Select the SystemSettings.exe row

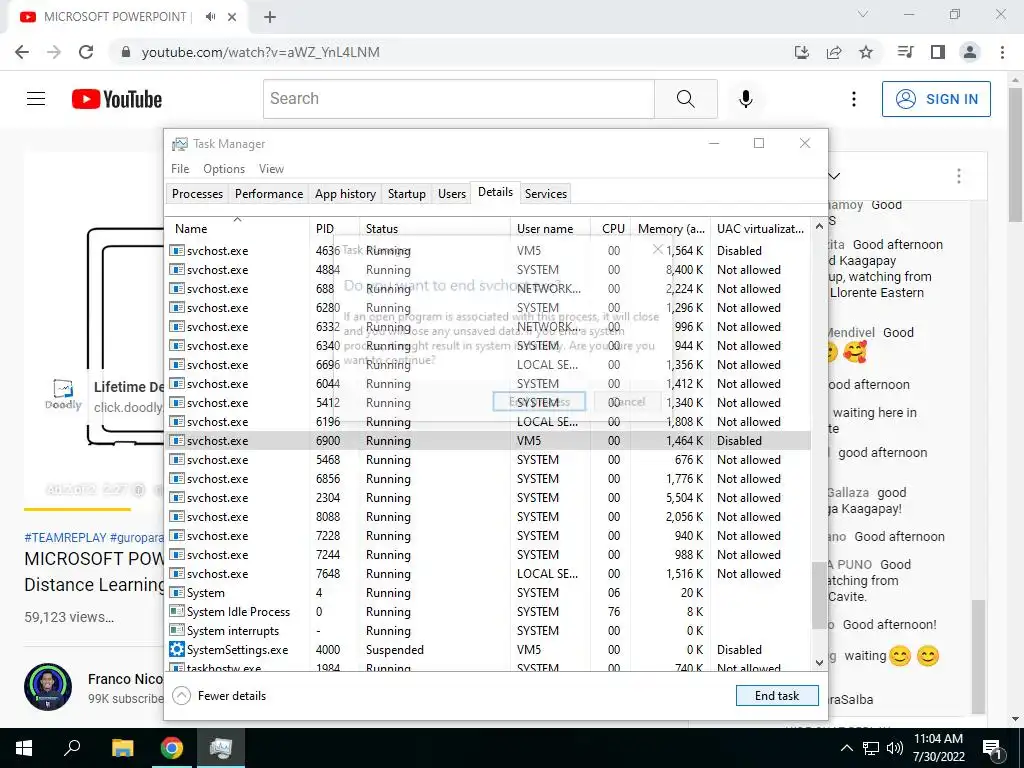[488, 650]
